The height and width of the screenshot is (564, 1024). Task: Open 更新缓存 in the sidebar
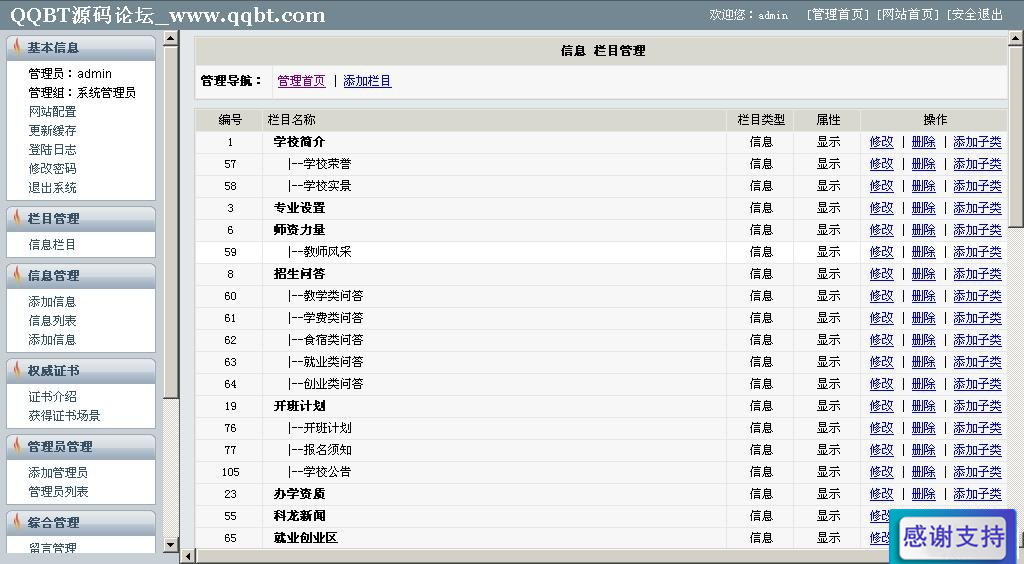[x=52, y=131]
